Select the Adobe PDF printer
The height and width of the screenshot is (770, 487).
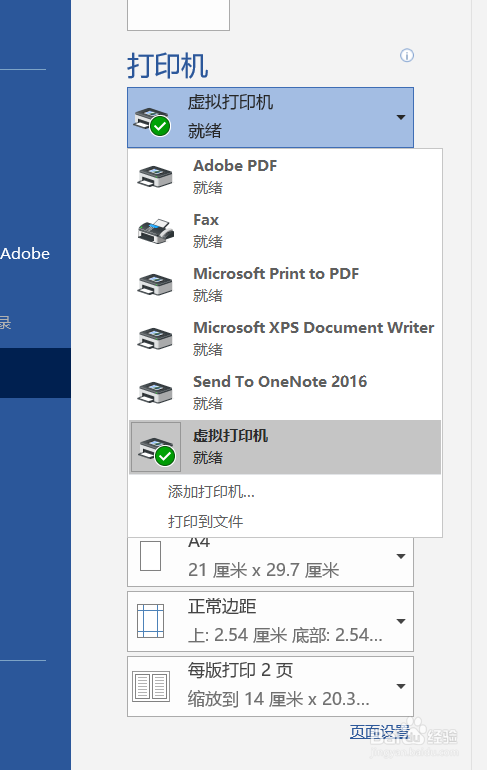[285, 177]
